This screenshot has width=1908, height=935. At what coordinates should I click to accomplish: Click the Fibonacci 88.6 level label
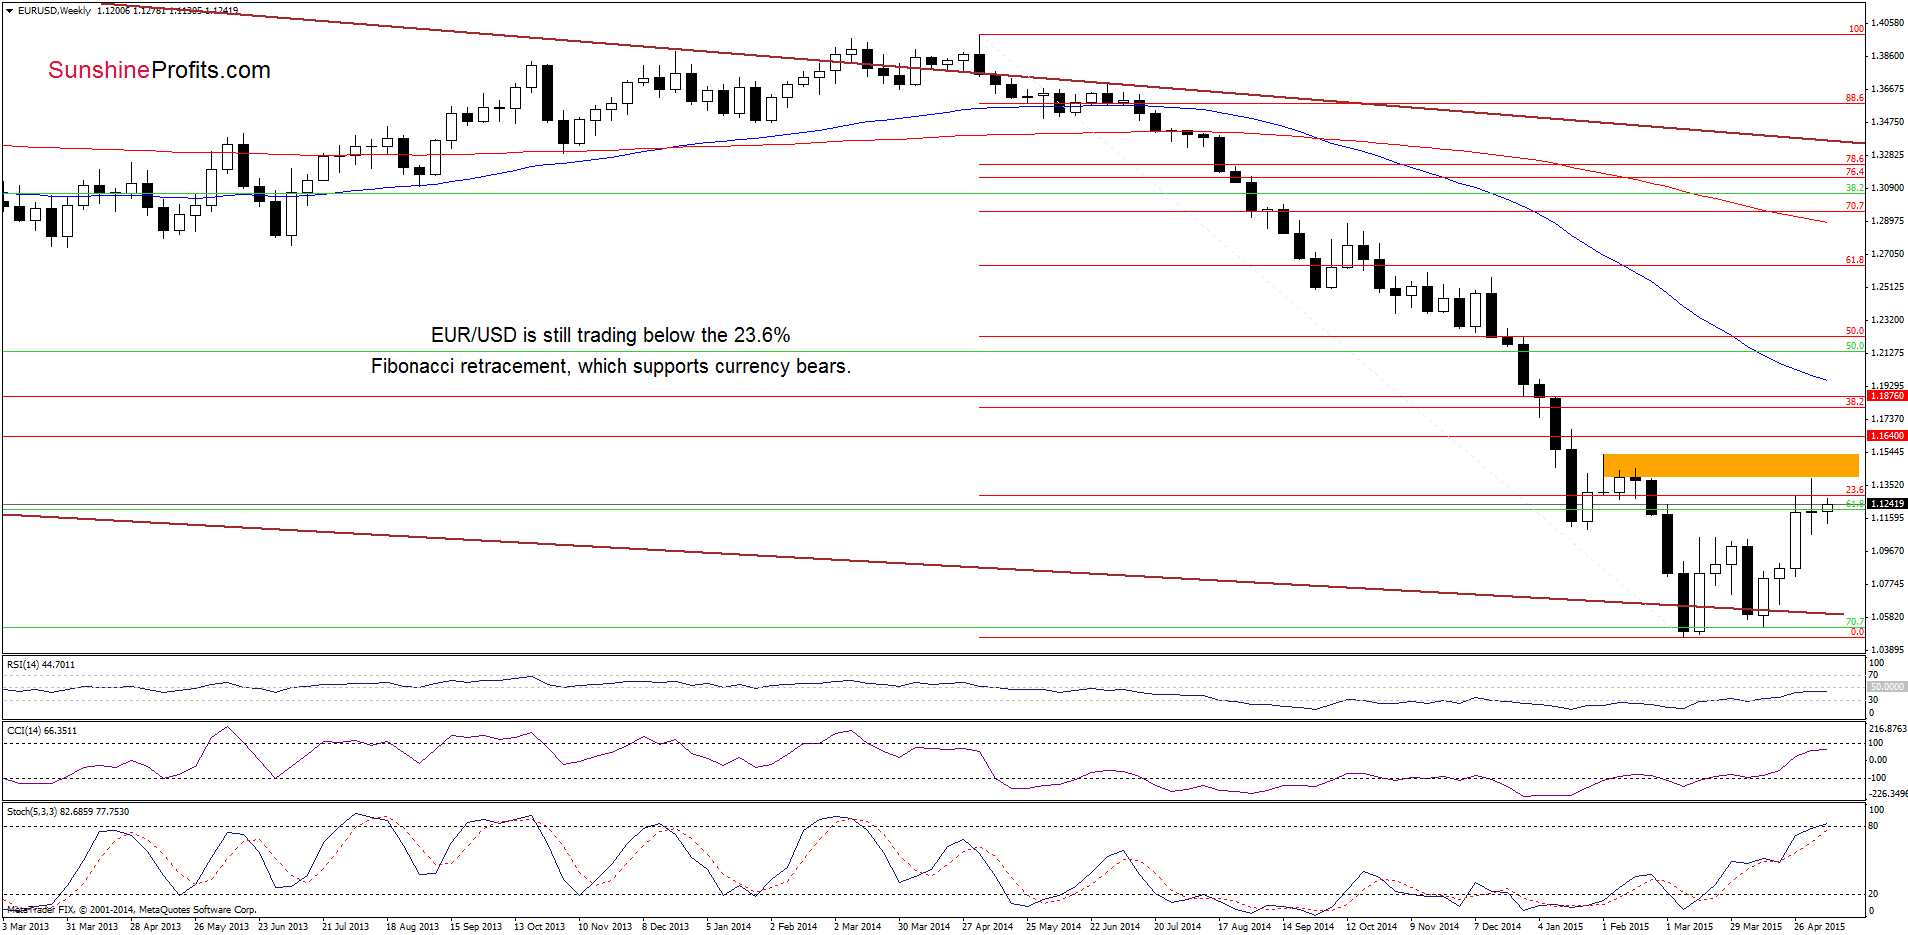click(x=1855, y=98)
